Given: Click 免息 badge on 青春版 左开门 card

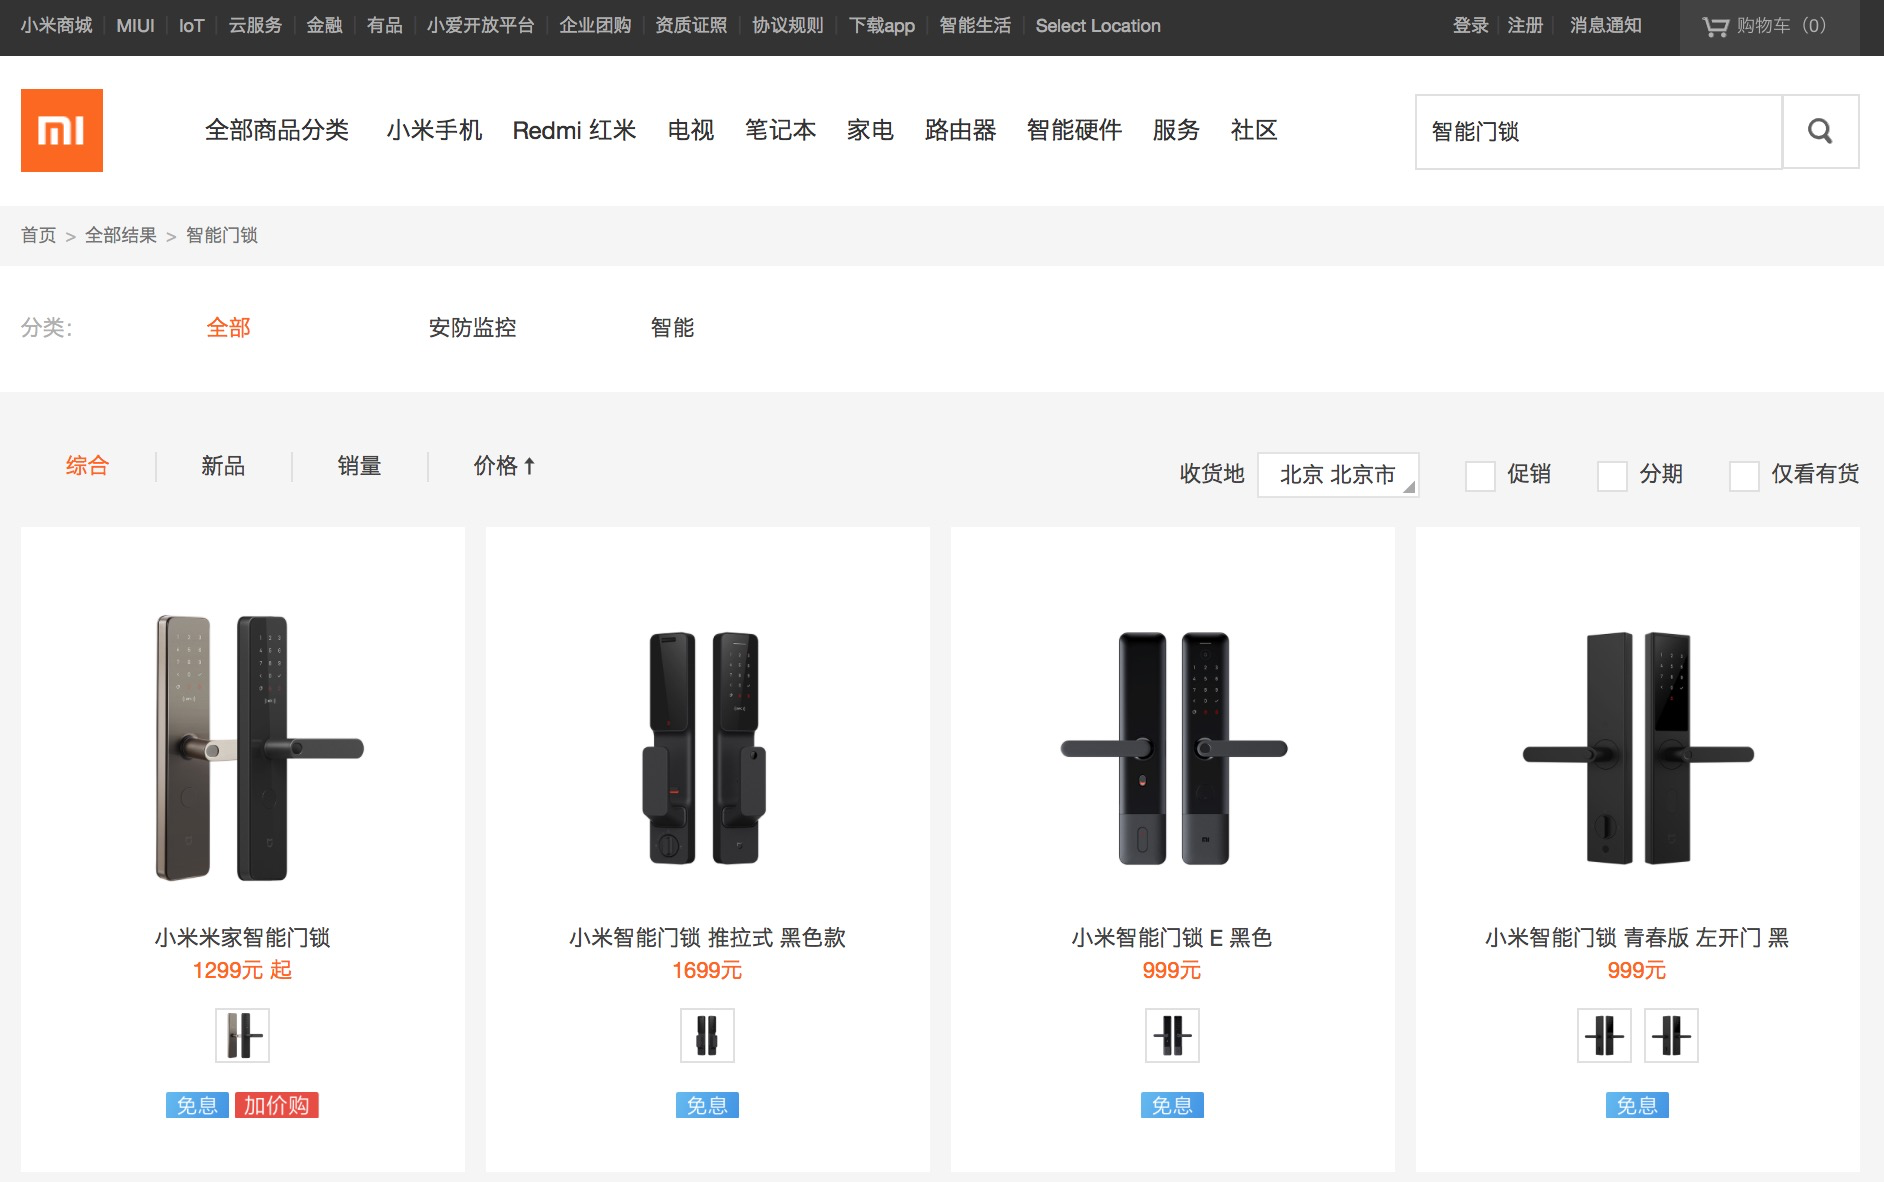Looking at the screenshot, I should tap(1637, 1105).
